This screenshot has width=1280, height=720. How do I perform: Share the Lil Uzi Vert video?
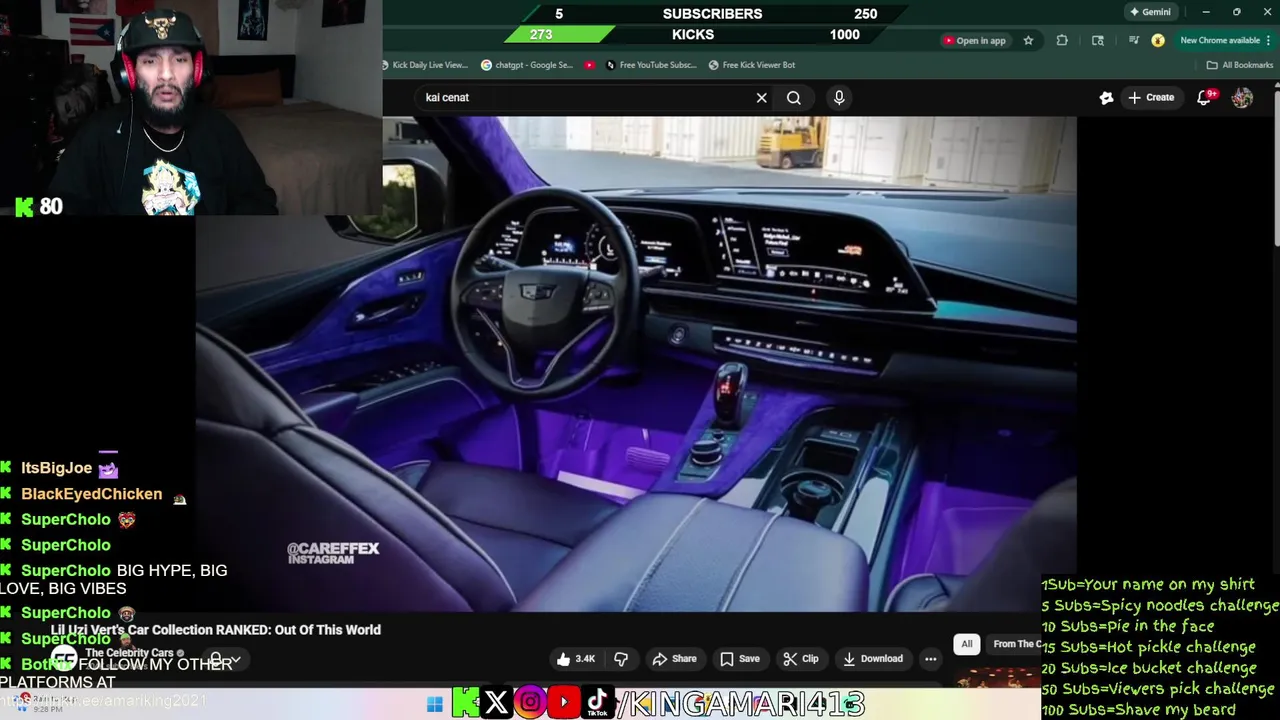(674, 659)
